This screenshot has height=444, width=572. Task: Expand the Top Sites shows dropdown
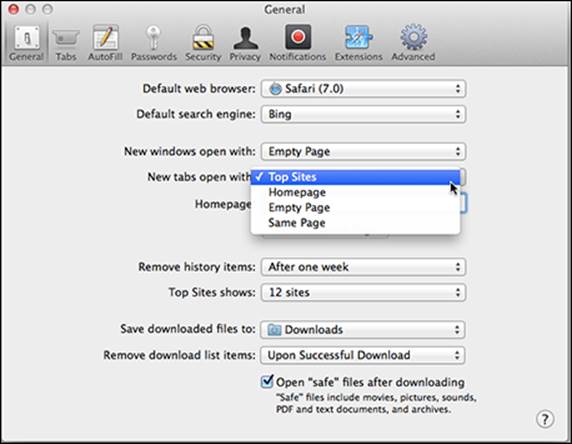tap(363, 293)
